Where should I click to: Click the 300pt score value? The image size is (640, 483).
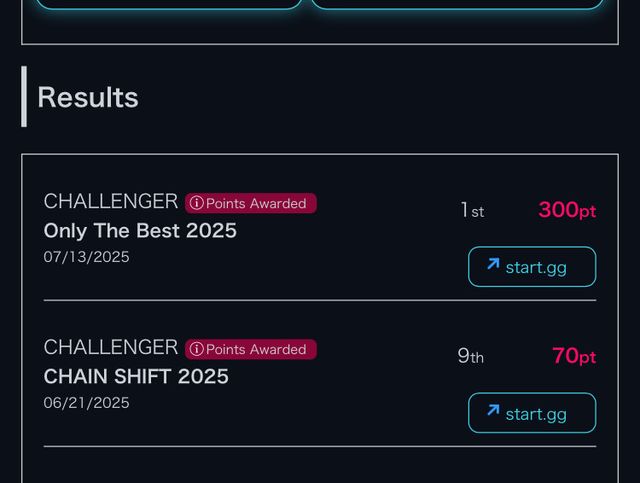point(567,210)
